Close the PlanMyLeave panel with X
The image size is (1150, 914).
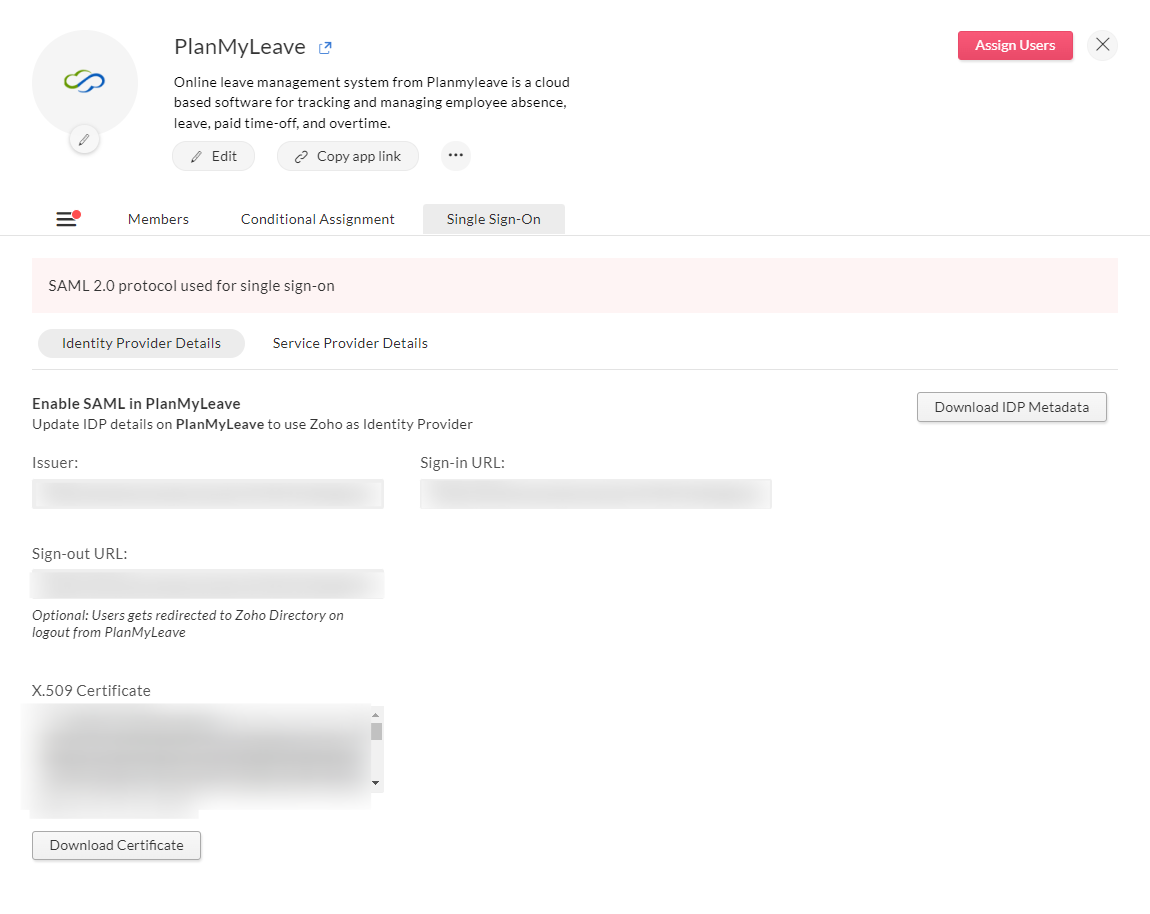(x=1102, y=45)
